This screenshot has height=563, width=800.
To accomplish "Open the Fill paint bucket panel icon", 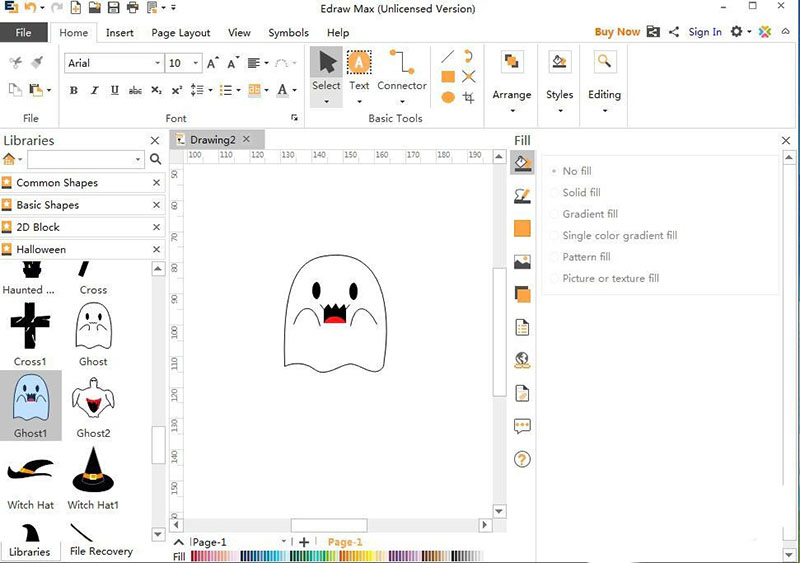I will 522,163.
